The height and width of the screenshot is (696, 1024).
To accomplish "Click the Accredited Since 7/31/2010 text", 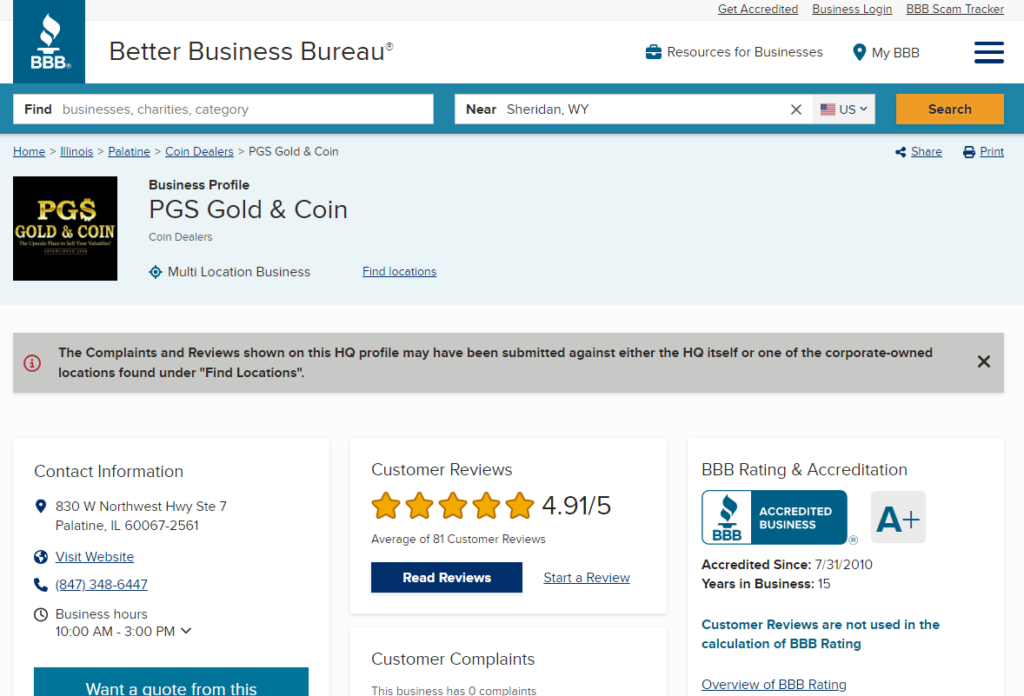I will 787,565.
